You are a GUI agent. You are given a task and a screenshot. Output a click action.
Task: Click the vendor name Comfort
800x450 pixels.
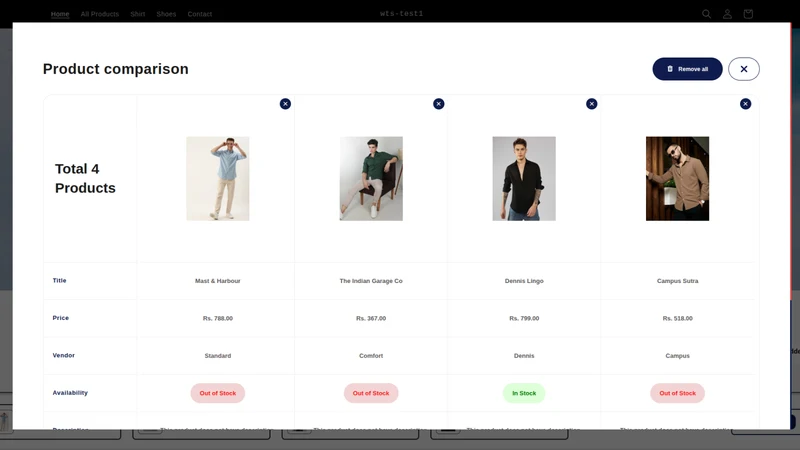[371, 356]
